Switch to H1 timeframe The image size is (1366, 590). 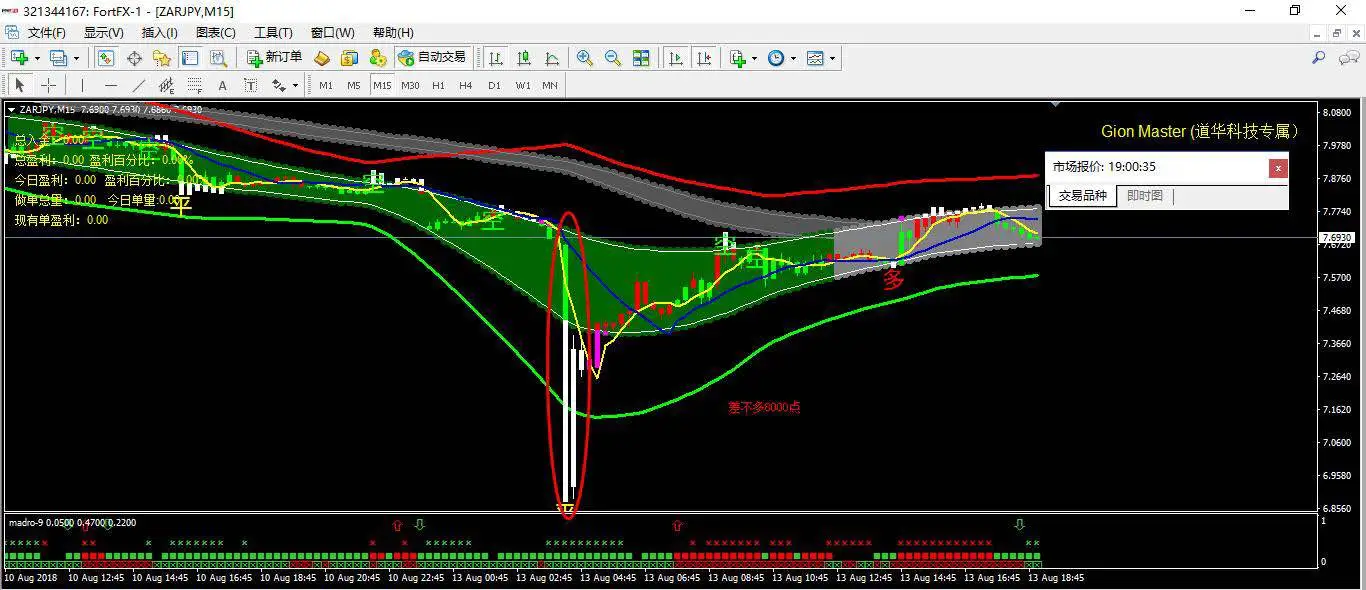coord(438,85)
